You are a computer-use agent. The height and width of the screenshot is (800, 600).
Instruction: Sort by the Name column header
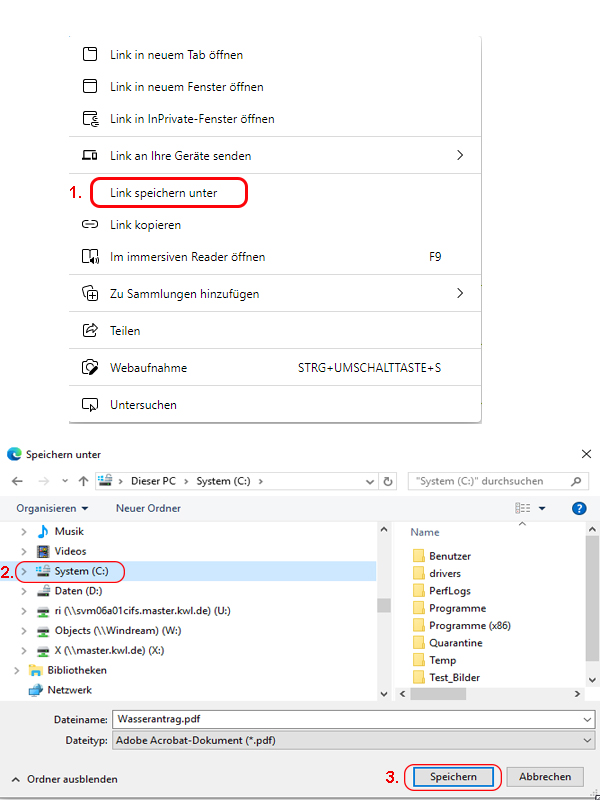(x=424, y=532)
